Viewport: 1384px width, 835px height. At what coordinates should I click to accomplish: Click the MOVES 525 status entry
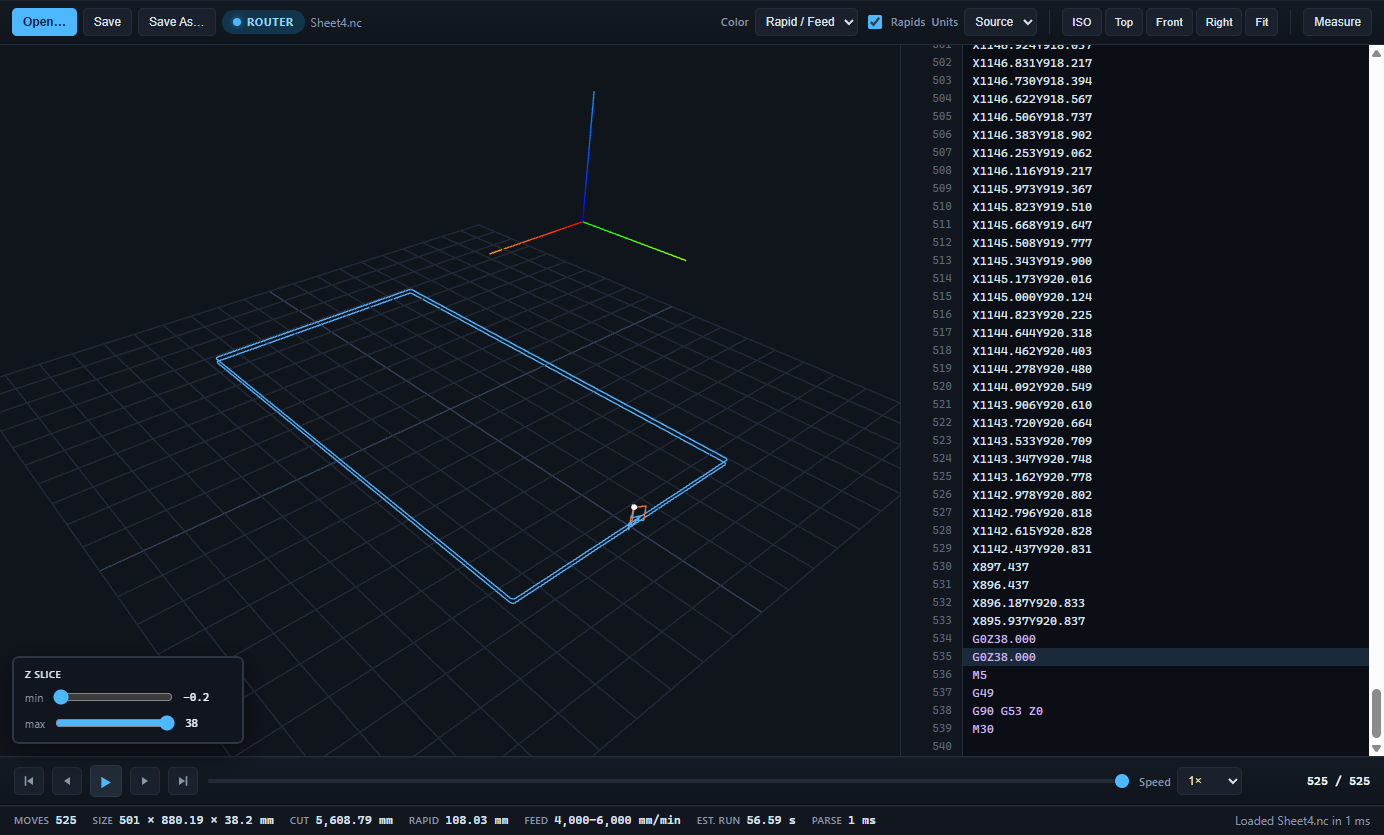(45, 820)
